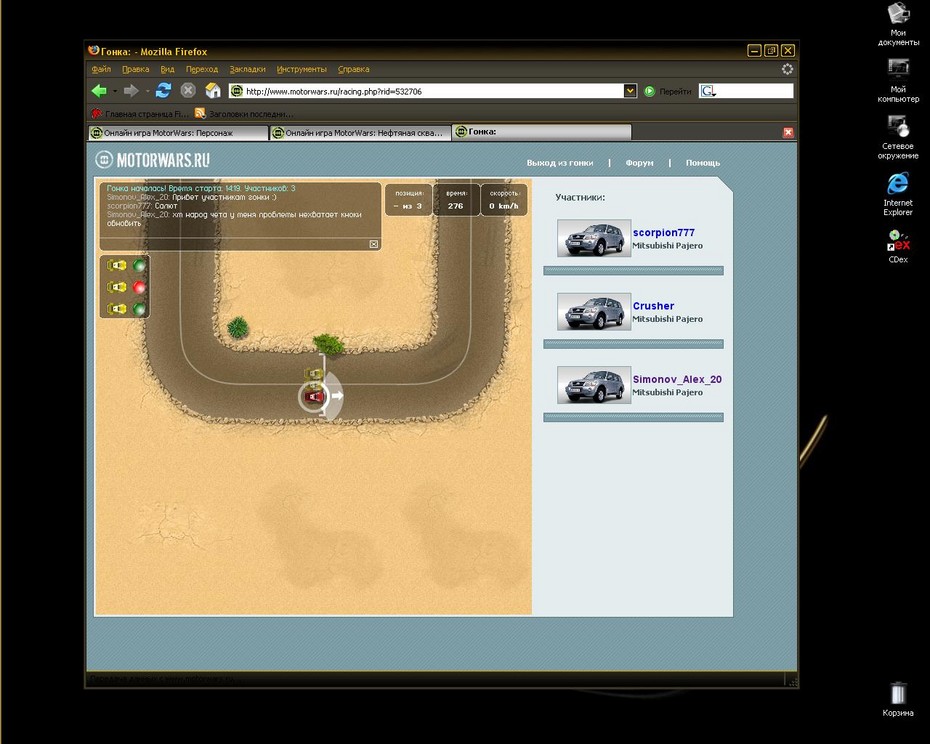
Task: Click the red status light
Action: 139,287
